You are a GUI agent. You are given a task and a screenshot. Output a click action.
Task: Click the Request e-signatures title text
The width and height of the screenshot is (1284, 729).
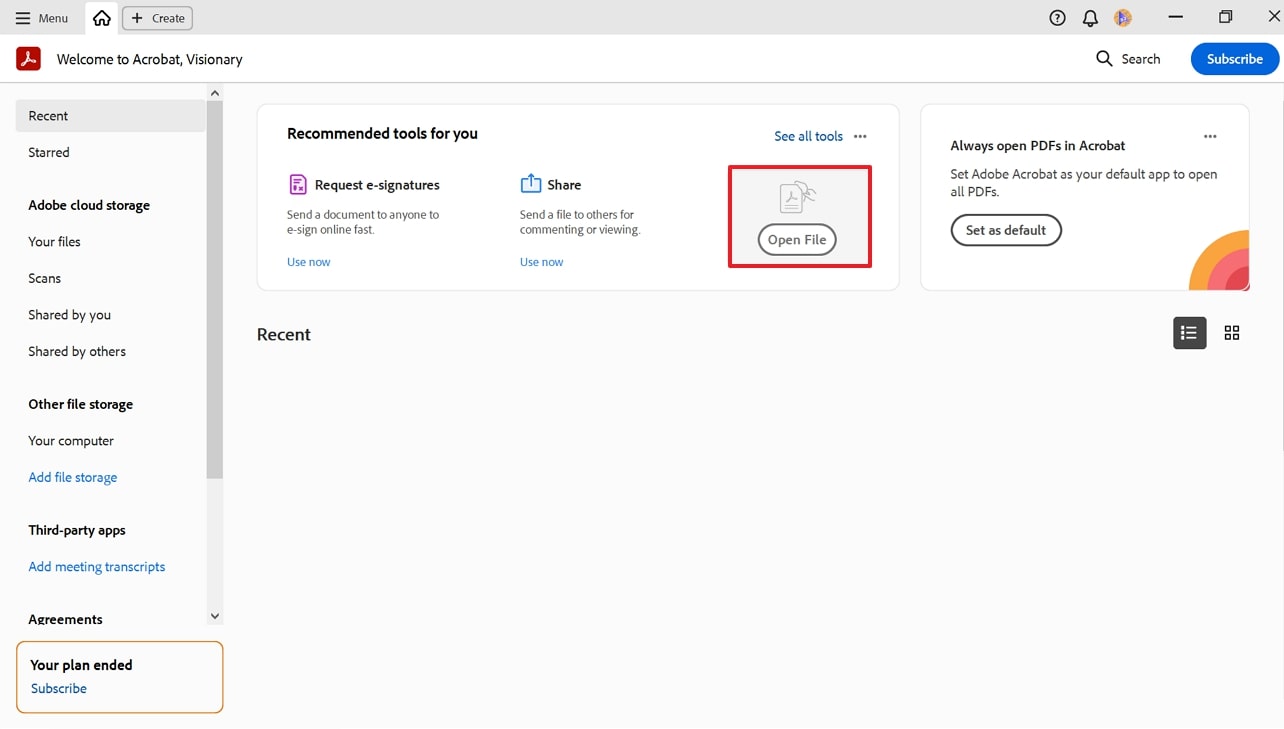click(377, 185)
